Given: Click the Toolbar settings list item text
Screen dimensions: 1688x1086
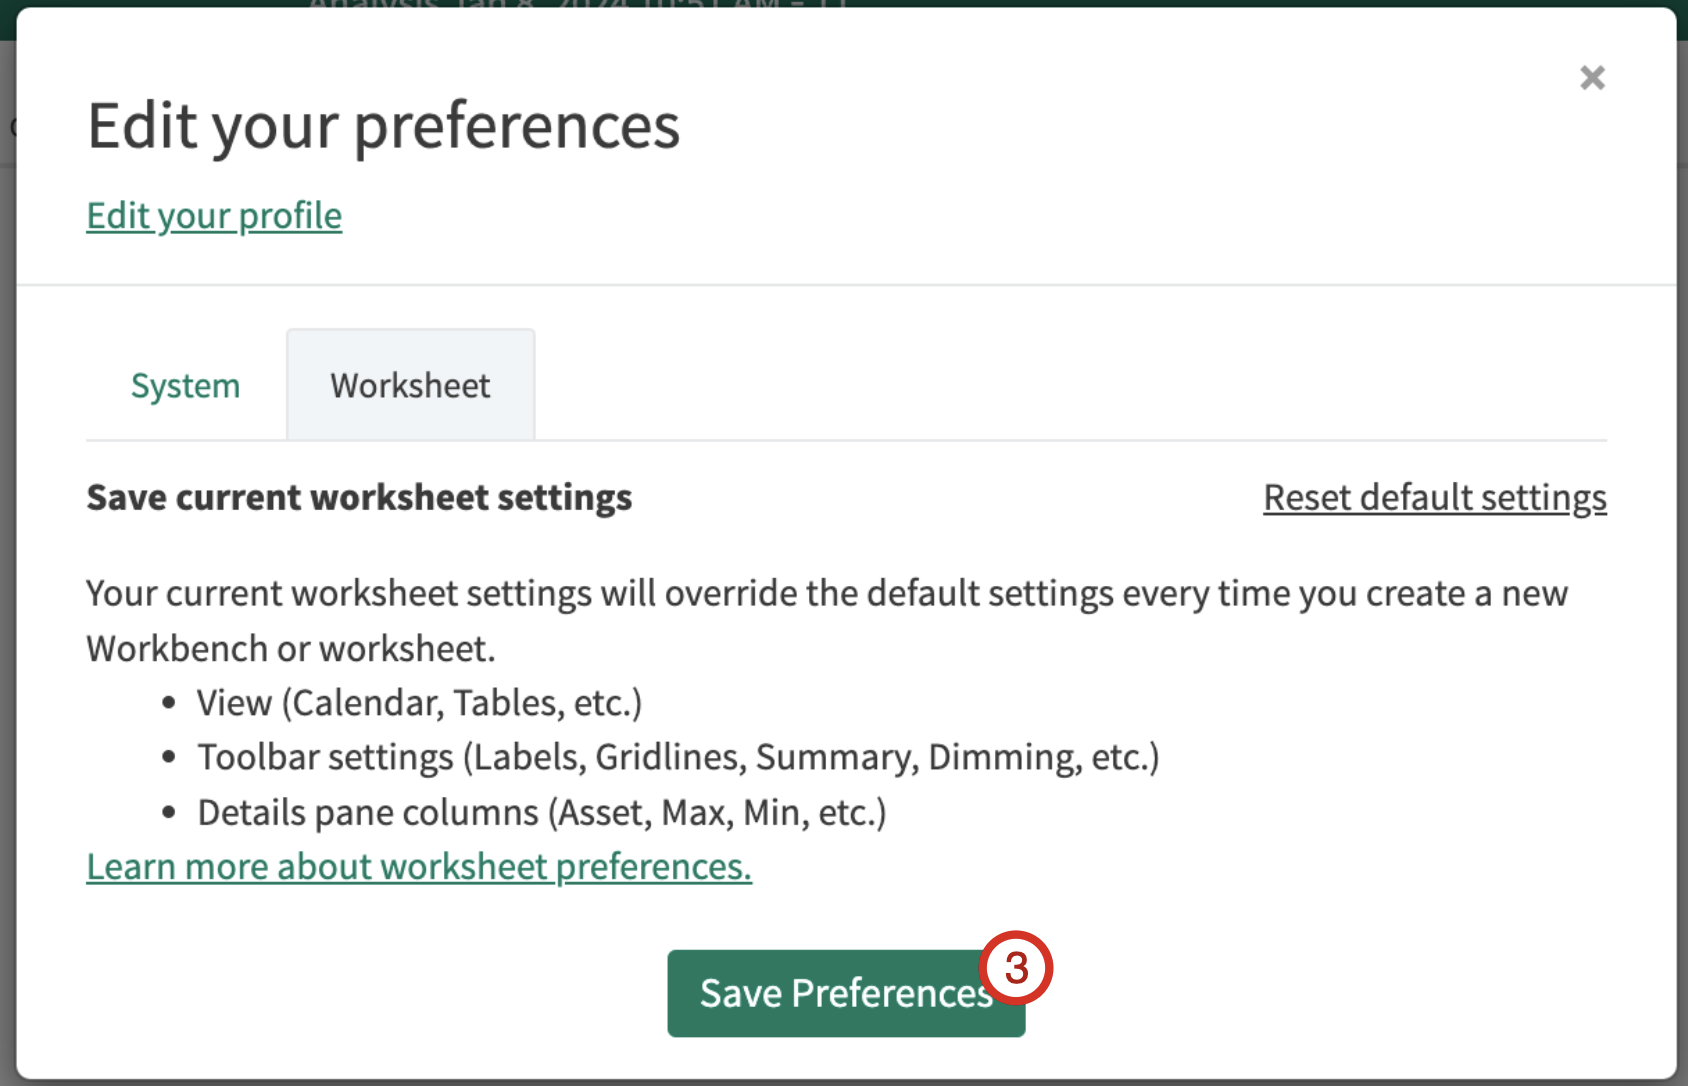Looking at the screenshot, I should pyautogui.click(x=677, y=758).
